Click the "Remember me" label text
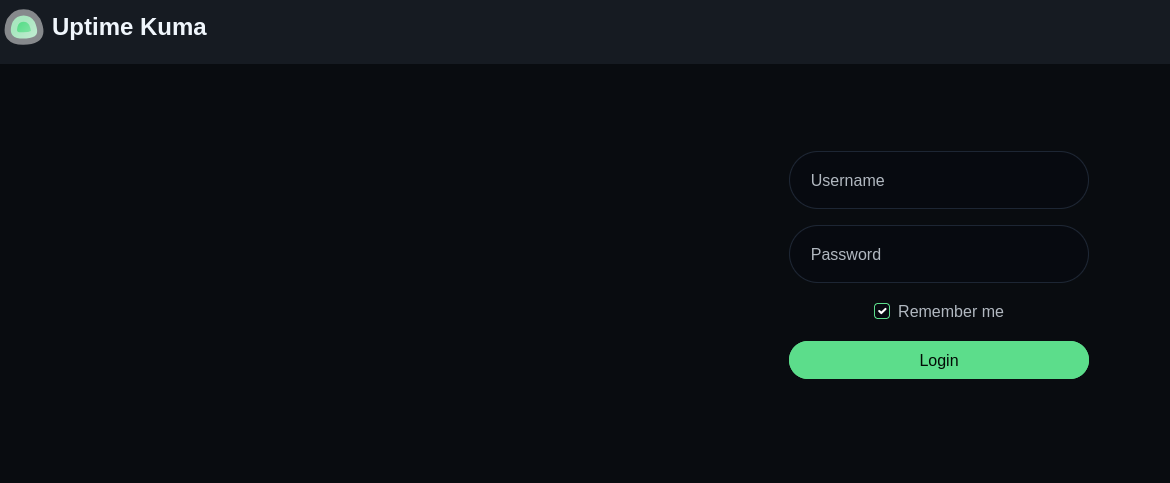1170x483 pixels. pos(950,311)
